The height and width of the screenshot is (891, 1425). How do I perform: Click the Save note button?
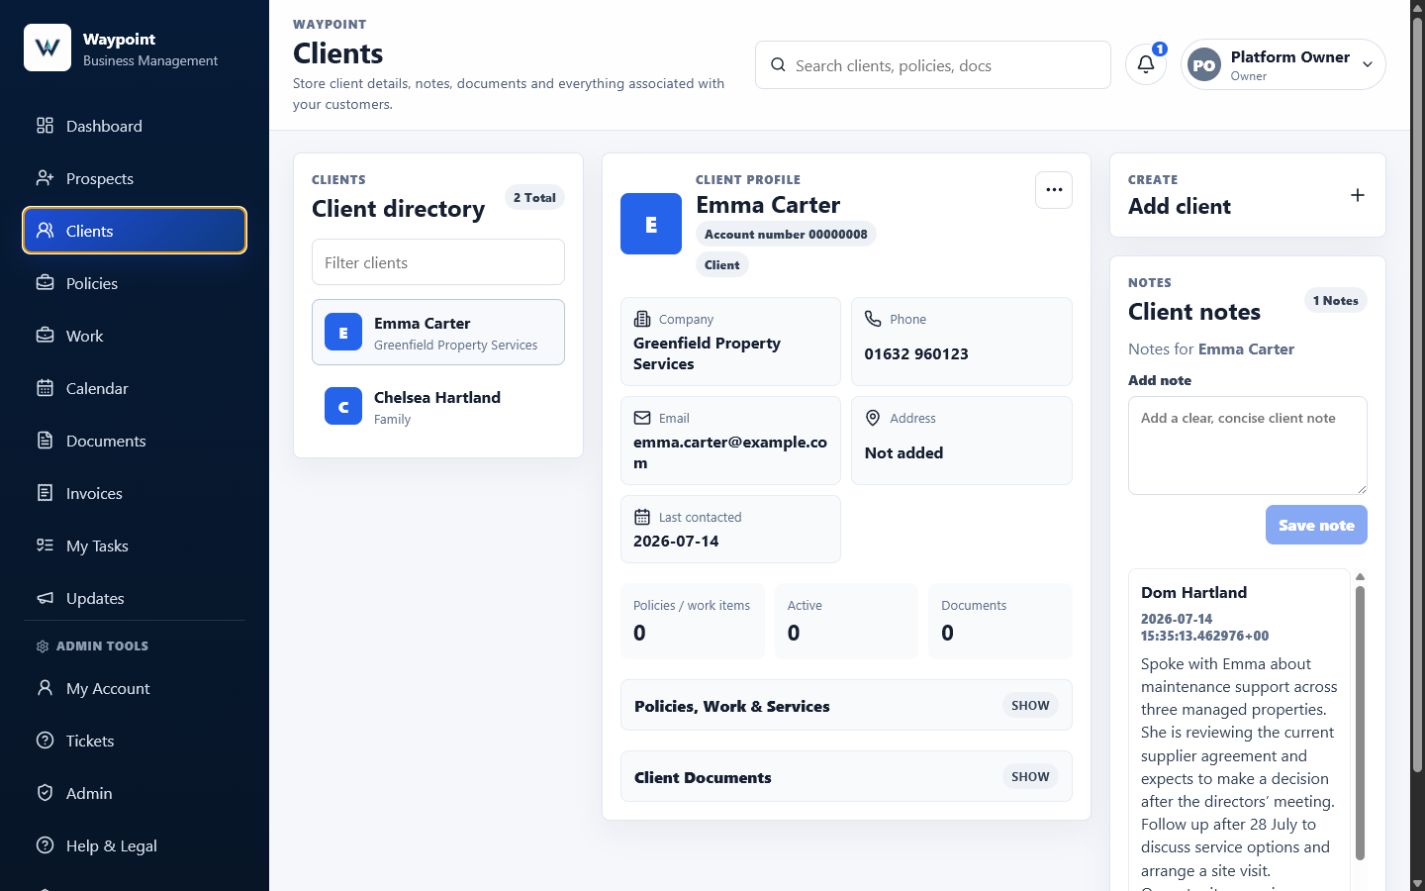coord(1316,525)
